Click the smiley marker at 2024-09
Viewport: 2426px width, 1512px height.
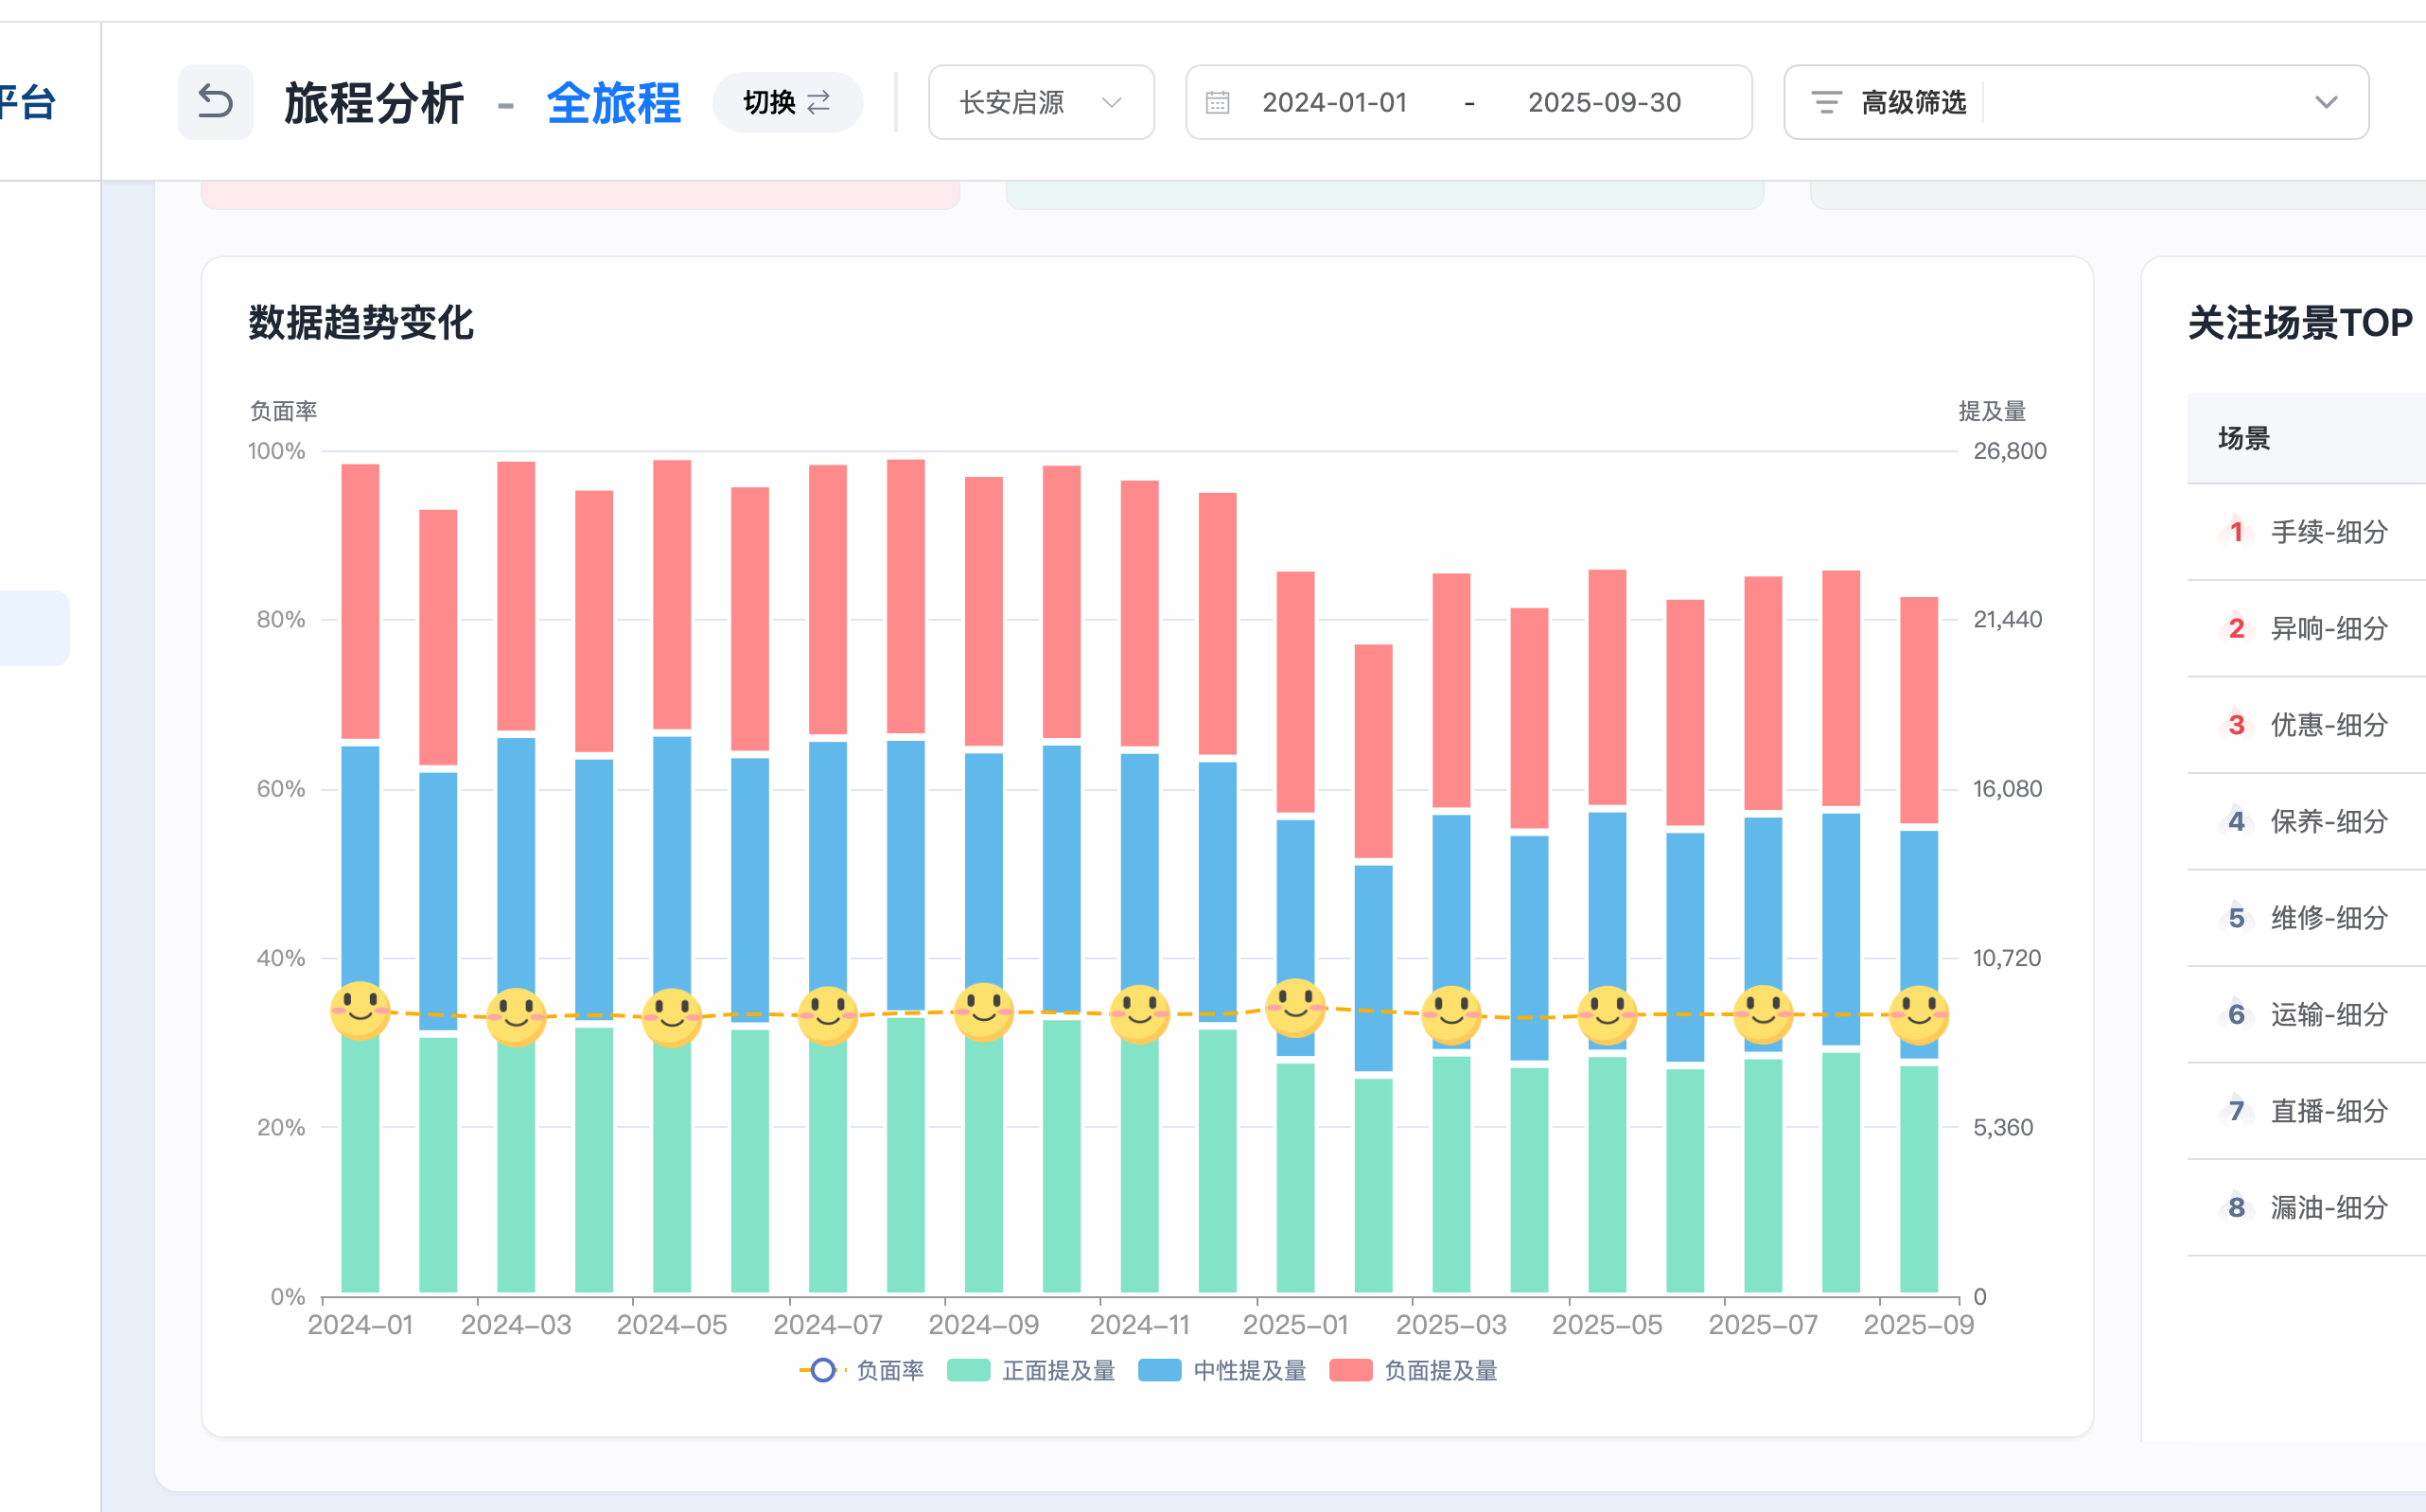click(983, 1011)
